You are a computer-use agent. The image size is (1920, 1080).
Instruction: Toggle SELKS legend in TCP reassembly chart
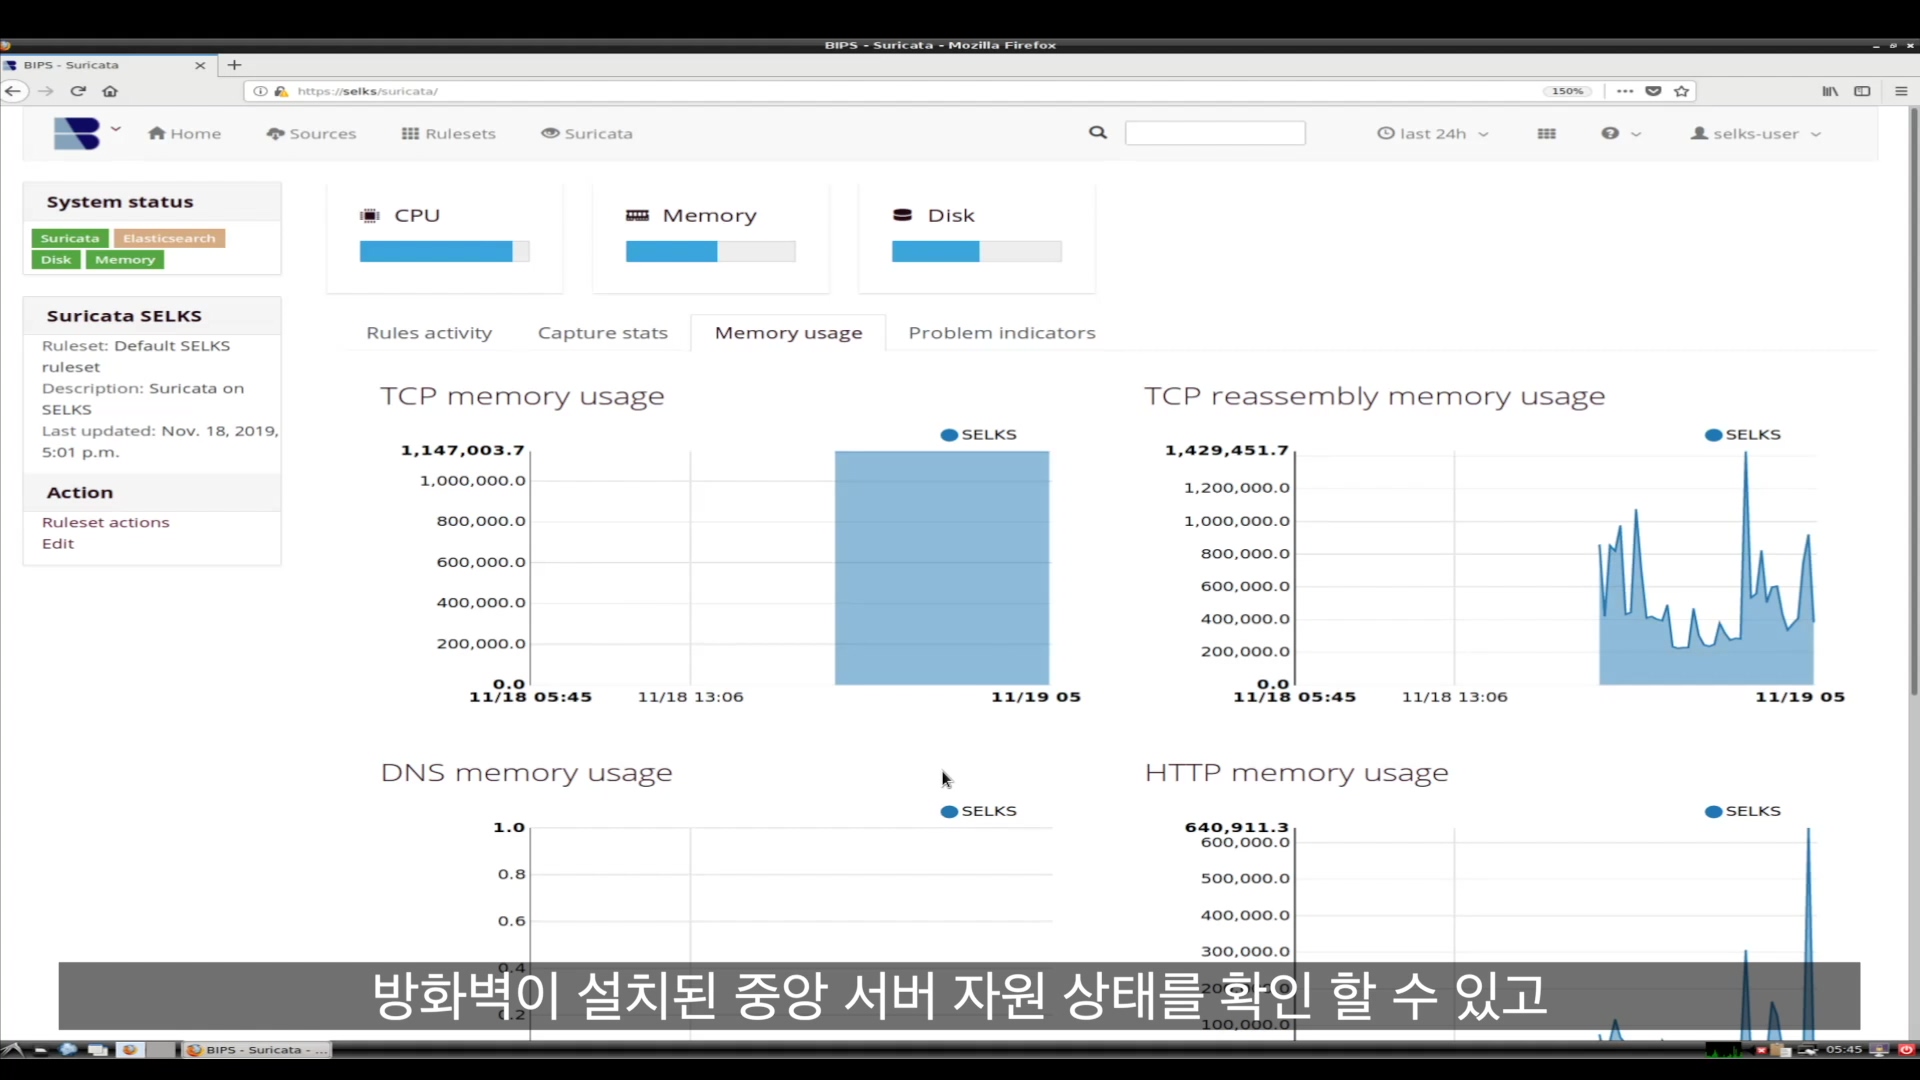[x=1743, y=435]
